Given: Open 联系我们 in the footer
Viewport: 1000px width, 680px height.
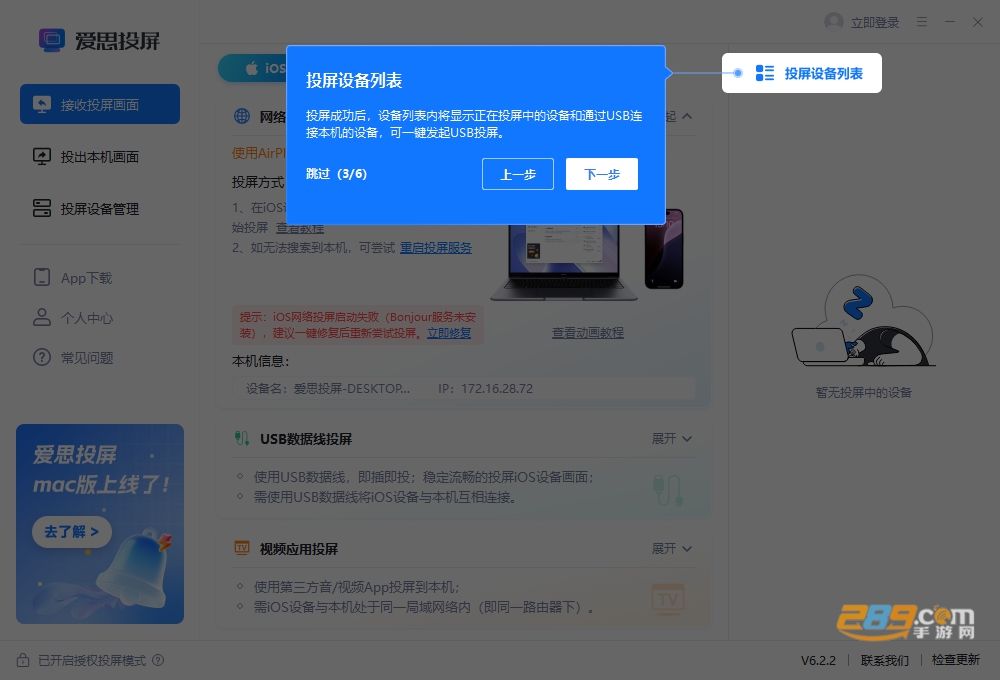Looking at the screenshot, I should click(x=885, y=660).
